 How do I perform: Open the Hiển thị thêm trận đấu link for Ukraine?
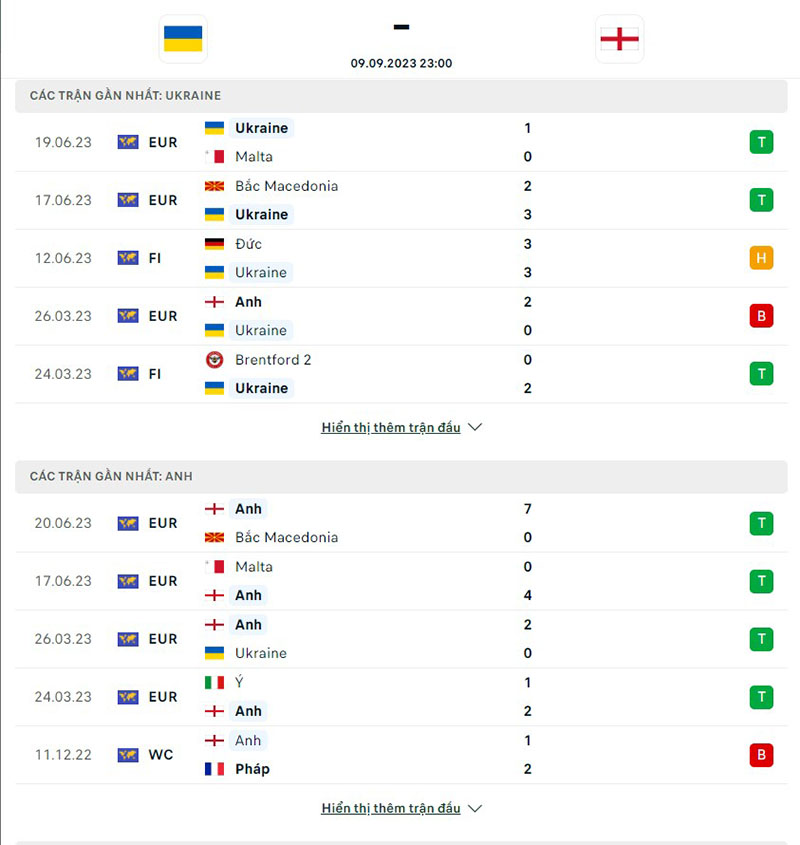[x=392, y=427]
